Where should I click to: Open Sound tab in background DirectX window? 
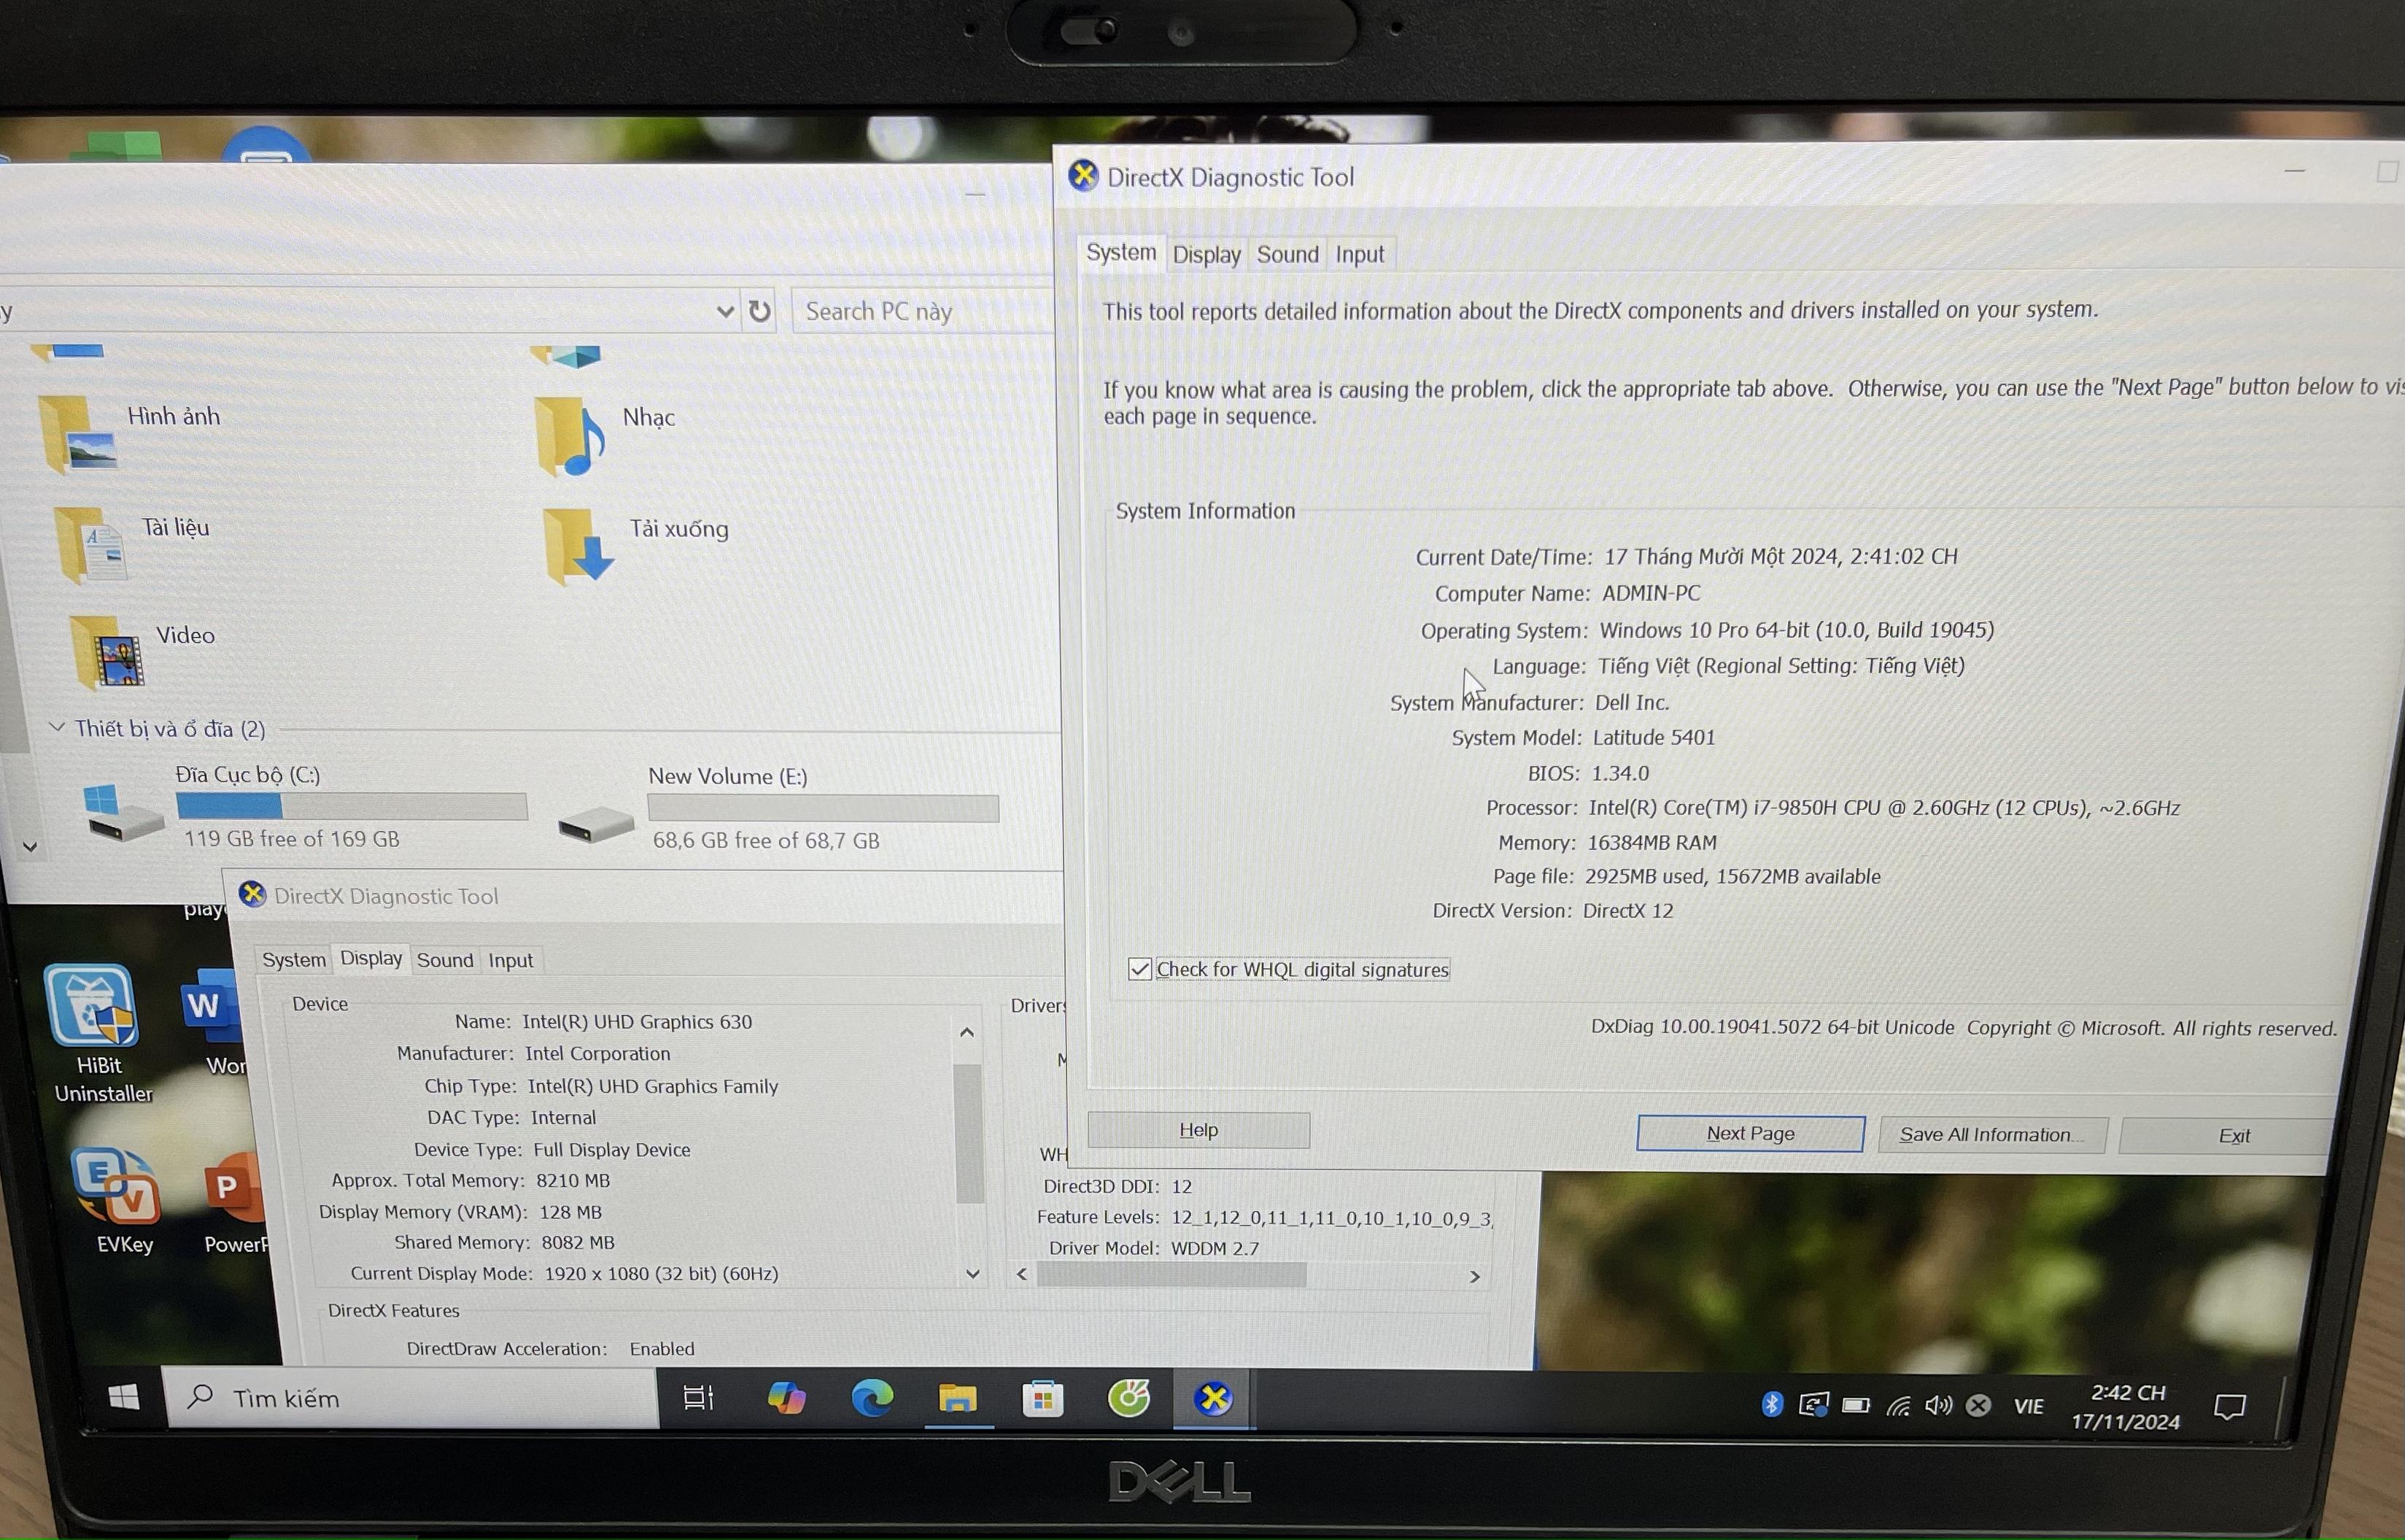pyautogui.click(x=445, y=960)
